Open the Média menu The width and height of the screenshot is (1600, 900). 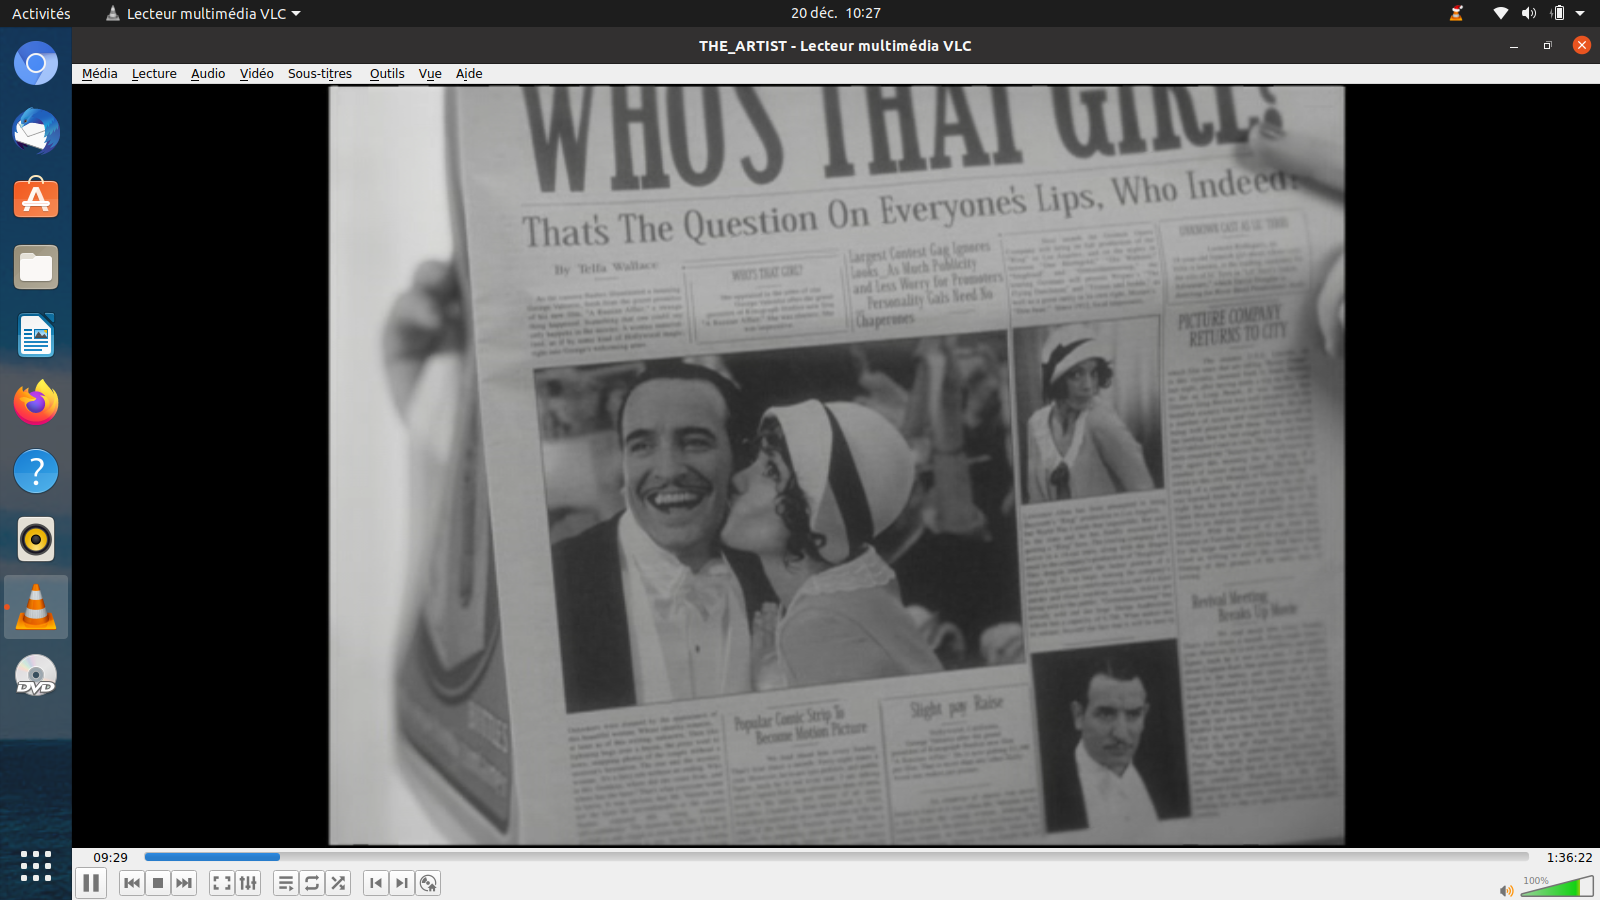click(99, 74)
